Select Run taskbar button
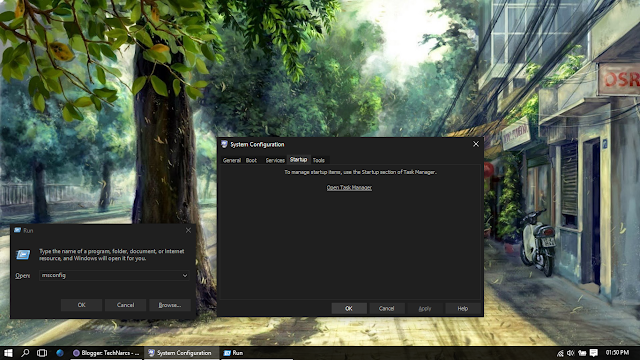The width and height of the screenshot is (640, 360). [x=256, y=353]
